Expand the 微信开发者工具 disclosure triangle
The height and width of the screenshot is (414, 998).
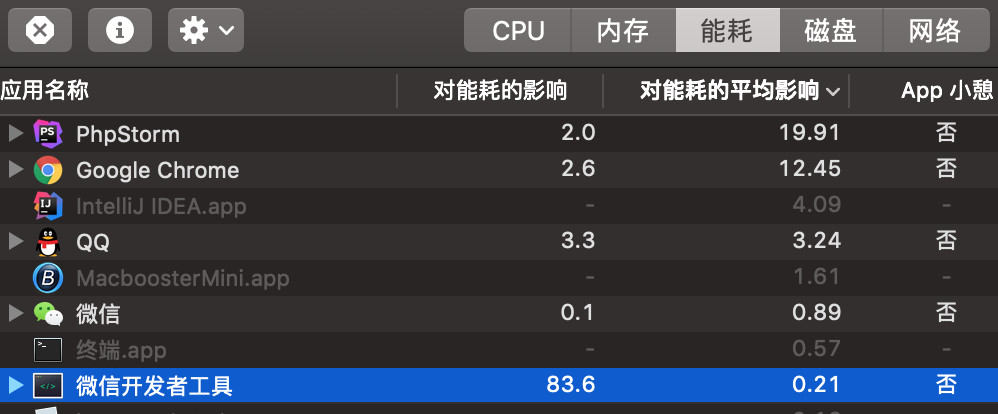point(16,386)
